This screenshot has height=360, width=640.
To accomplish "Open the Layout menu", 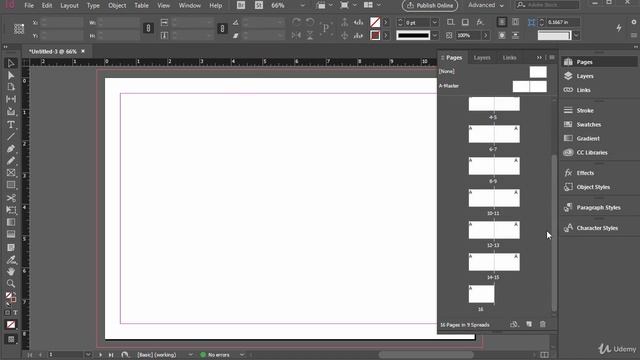I will point(69,6).
